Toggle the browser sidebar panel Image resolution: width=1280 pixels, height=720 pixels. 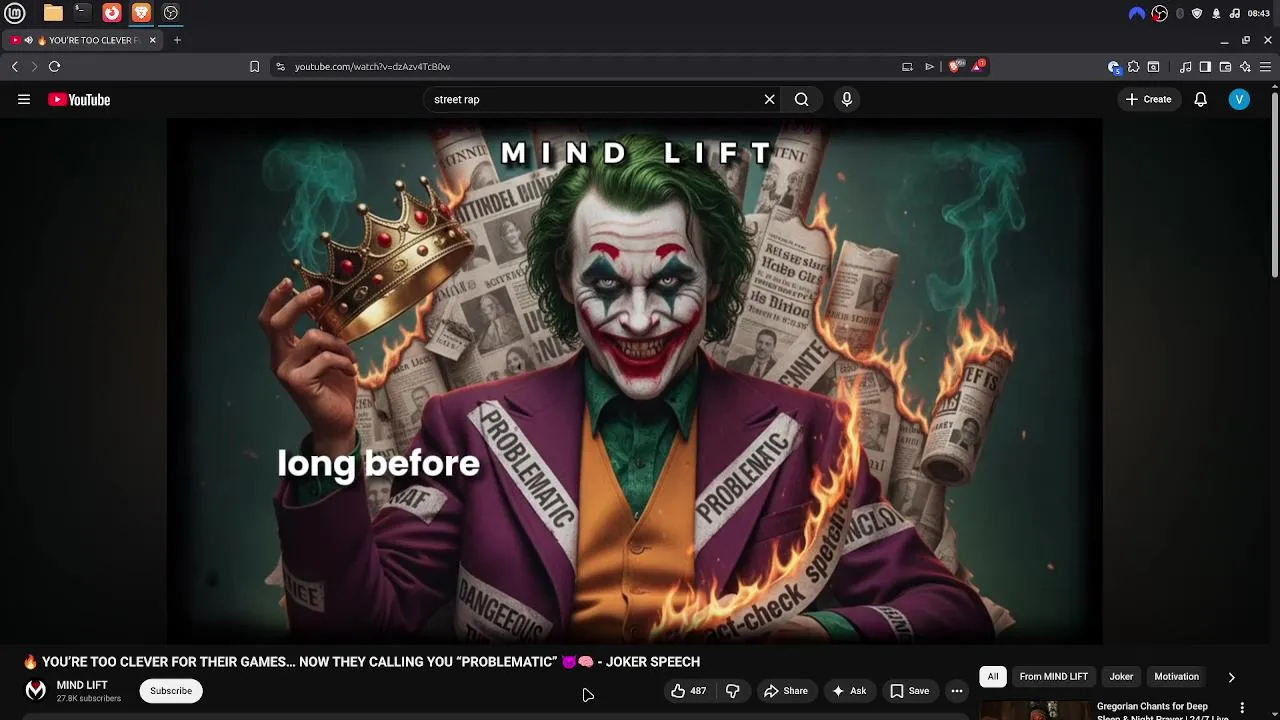pyautogui.click(x=1205, y=67)
